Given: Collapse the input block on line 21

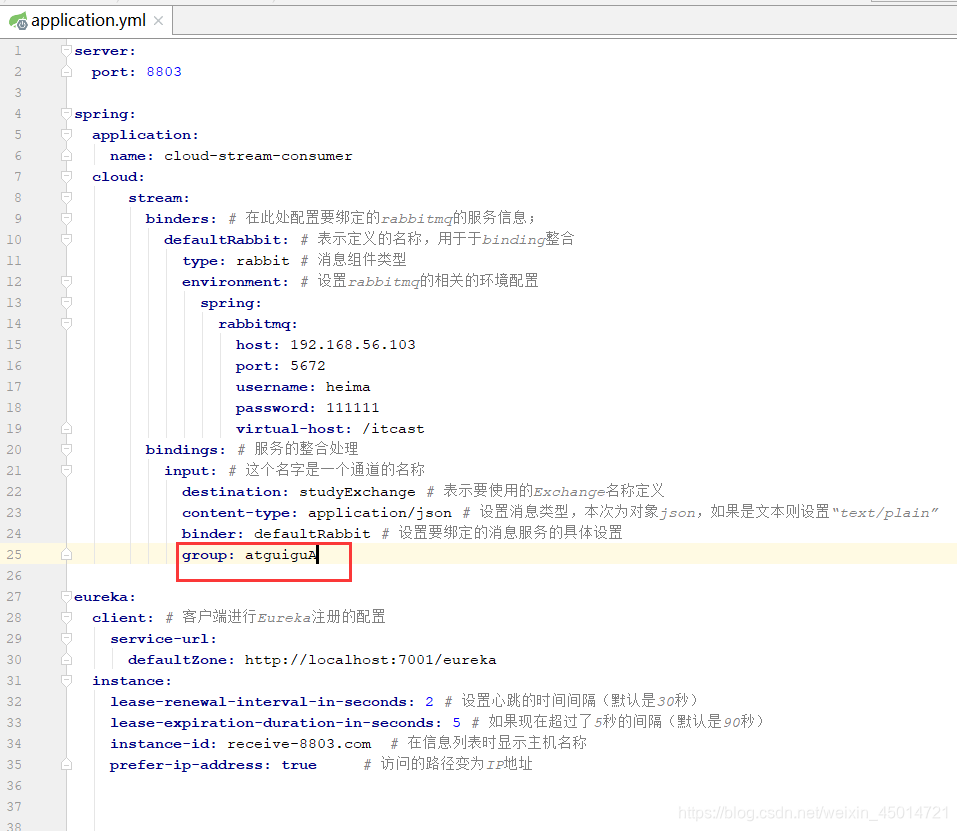Looking at the screenshot, I should (x=67, y=471).
